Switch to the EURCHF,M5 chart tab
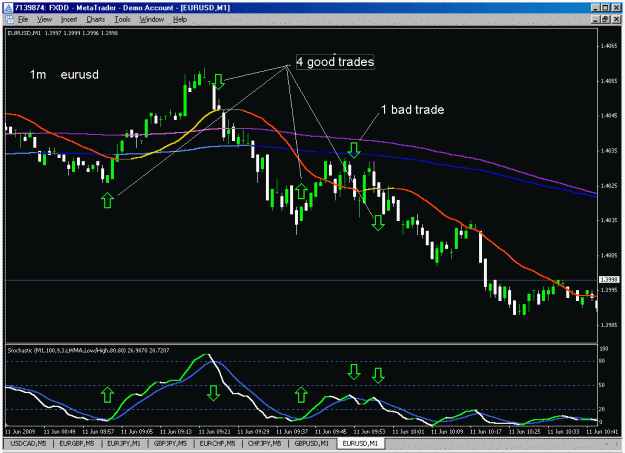Viewport: 625px width, 453px height. point(217,443)
